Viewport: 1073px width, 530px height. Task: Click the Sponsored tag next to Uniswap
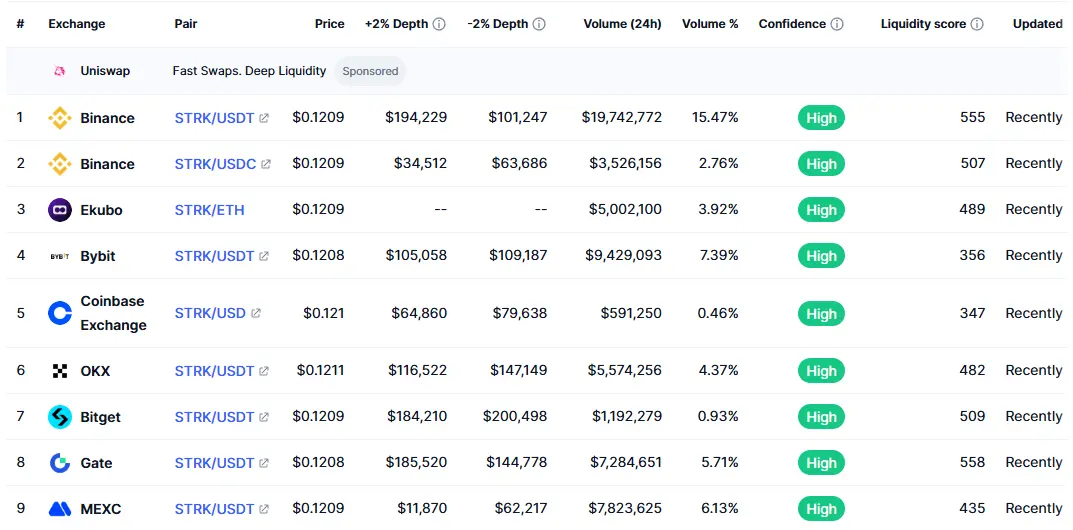tap(370, 71)
